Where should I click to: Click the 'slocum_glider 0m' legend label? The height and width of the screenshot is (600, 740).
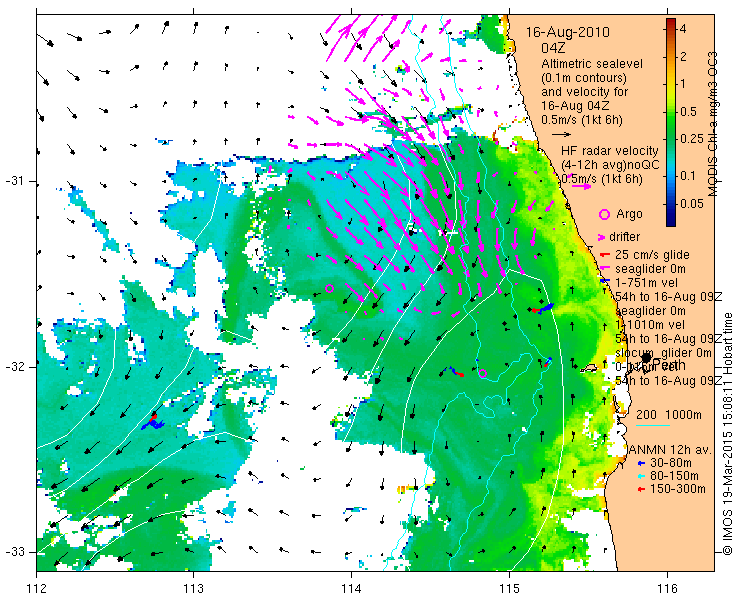coord(664,353)
